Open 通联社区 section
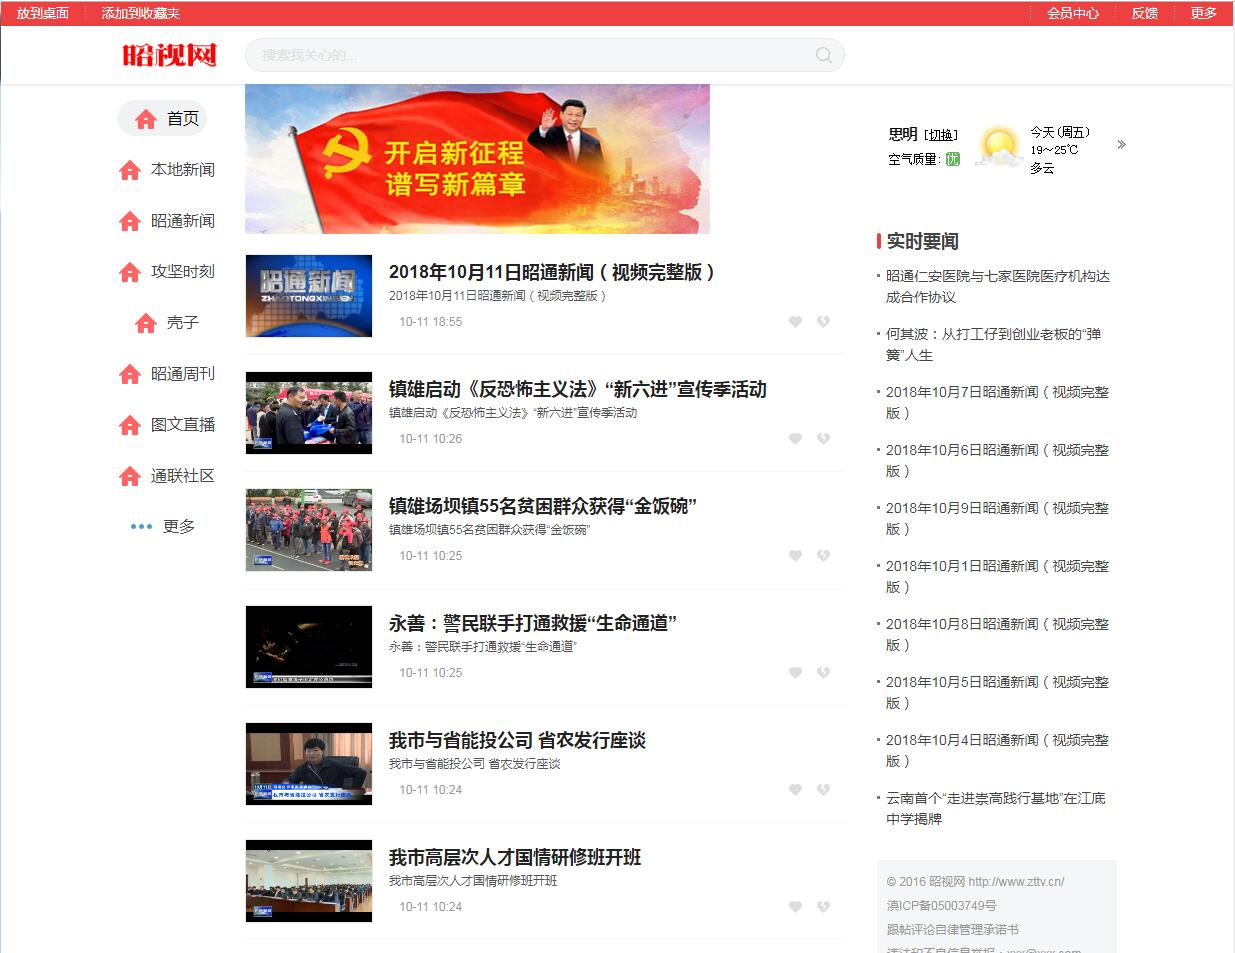This screenshot has height=953, width=1235. [x=183, y=476]
